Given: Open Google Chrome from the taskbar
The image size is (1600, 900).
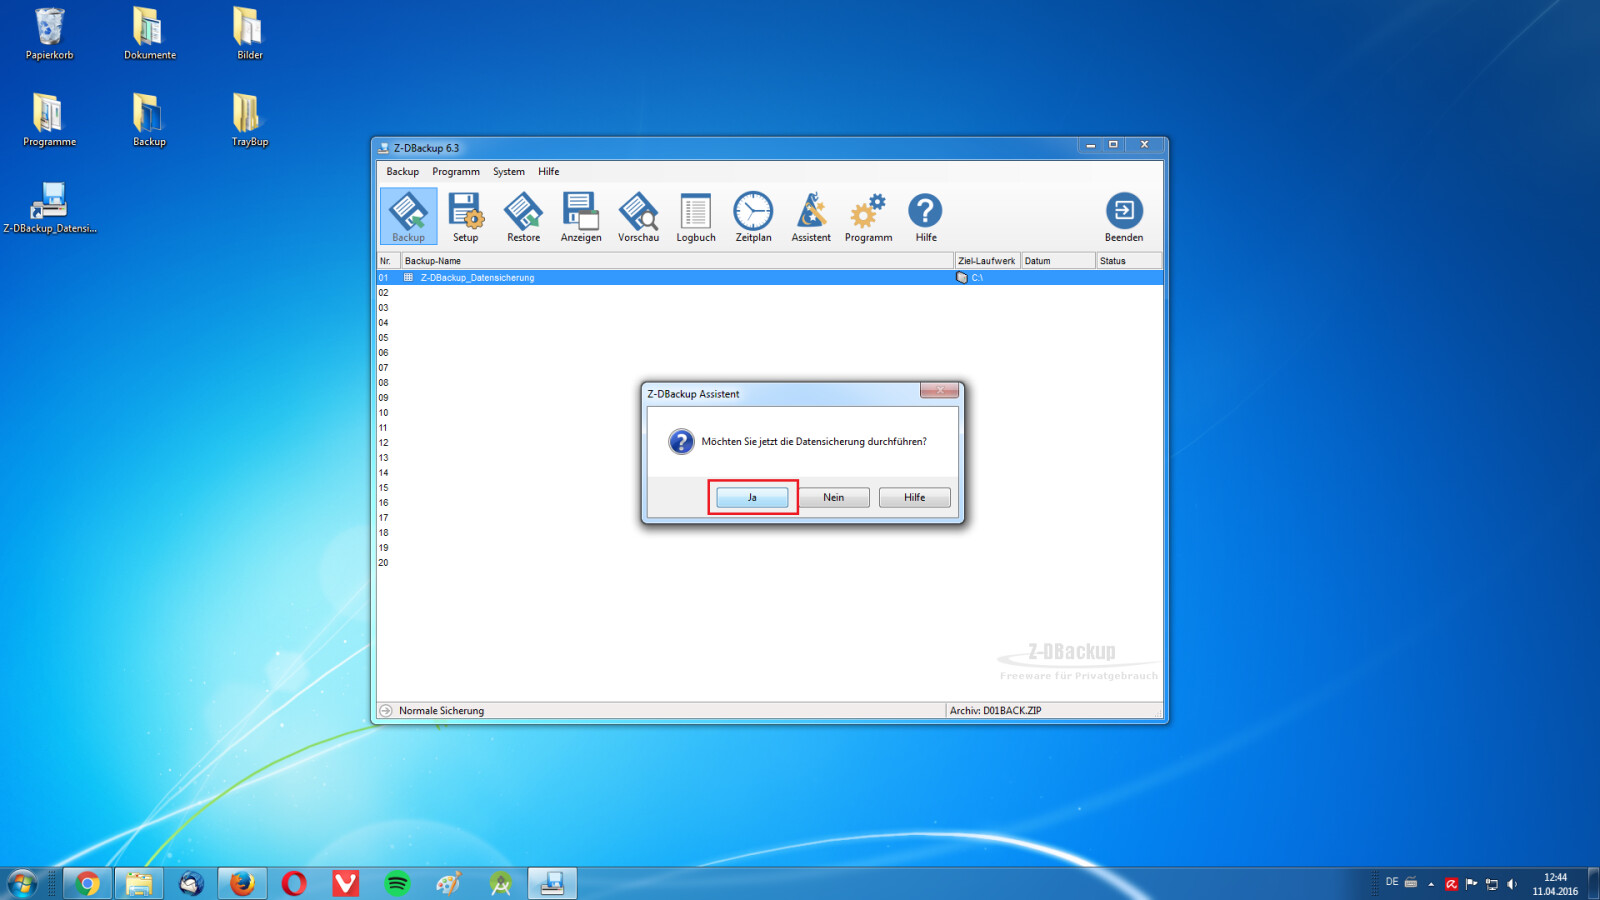Looking at the screenshot, I should pyautogui.click(x=88, y=883).
